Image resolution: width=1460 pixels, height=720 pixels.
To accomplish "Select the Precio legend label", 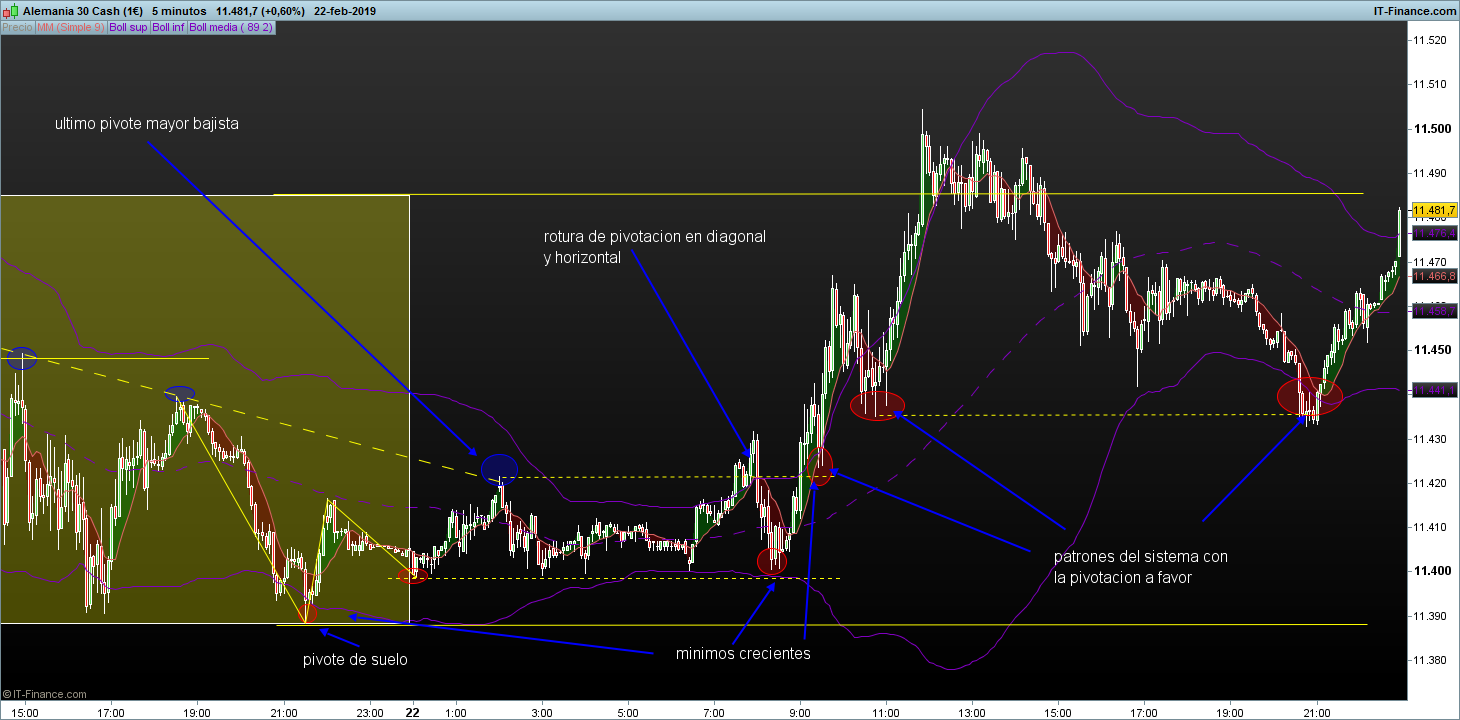I will (17, 27).
